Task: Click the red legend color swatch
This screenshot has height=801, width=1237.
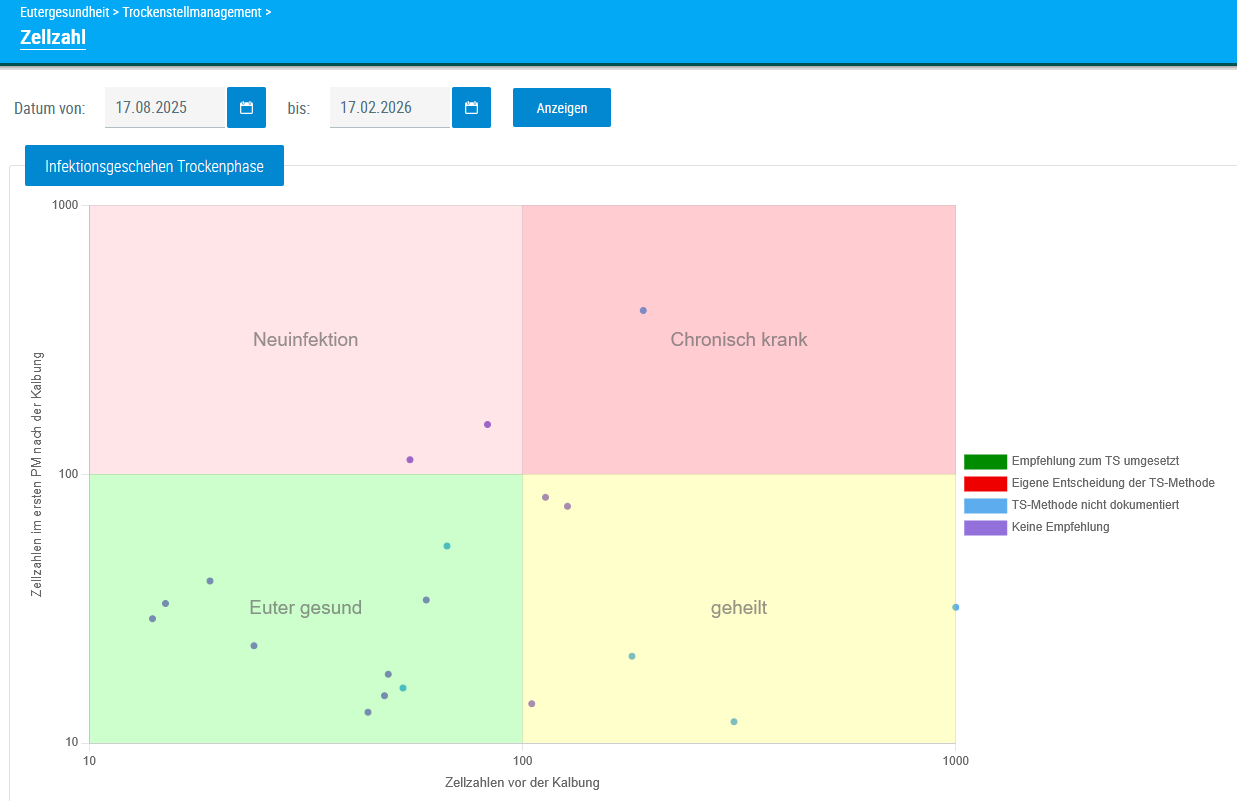Action: (x=985, y=484)
